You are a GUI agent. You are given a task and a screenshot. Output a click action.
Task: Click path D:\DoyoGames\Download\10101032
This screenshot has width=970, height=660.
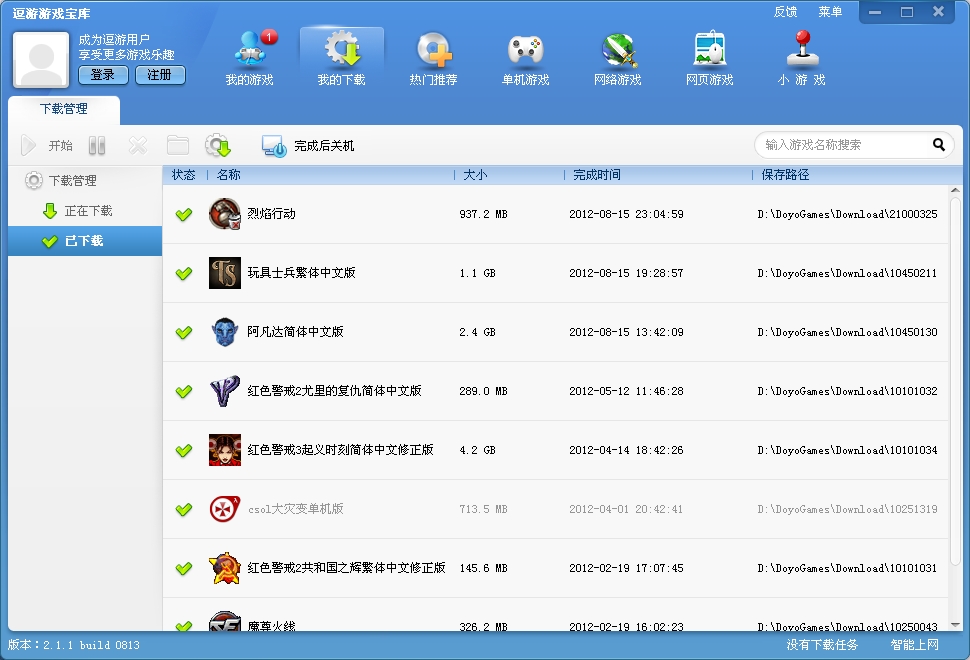847,391
